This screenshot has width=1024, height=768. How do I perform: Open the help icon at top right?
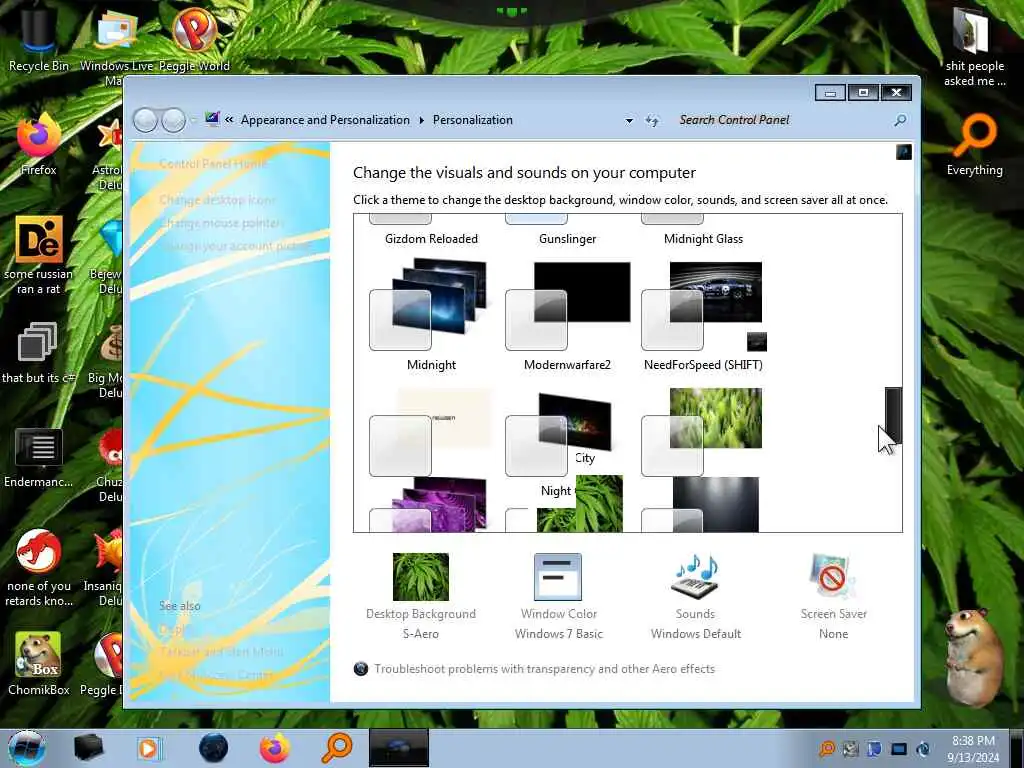tap(904, 153)
